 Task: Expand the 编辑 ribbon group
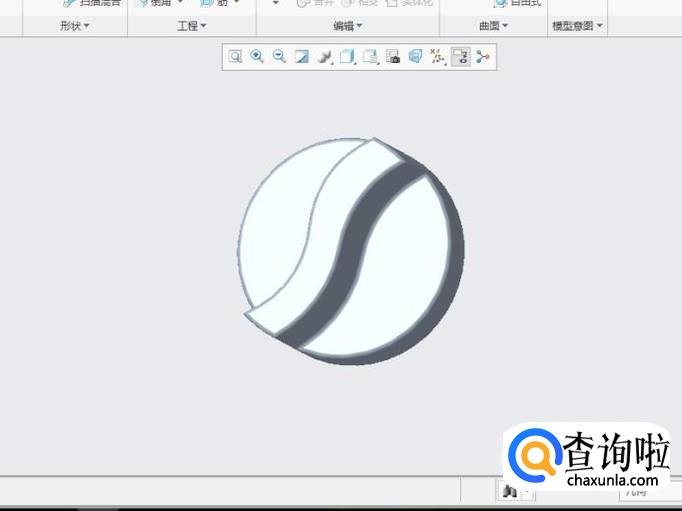point(348,26)
